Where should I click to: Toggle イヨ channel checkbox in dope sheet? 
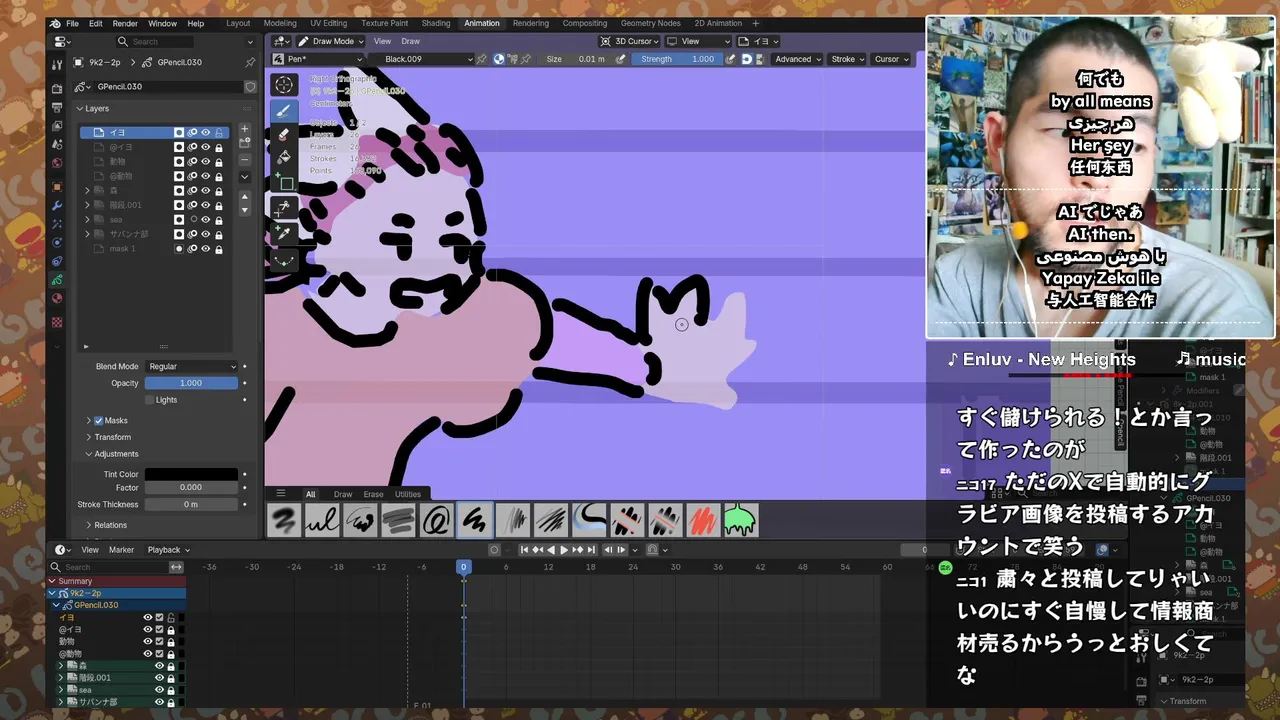click(x=159, y=617)
